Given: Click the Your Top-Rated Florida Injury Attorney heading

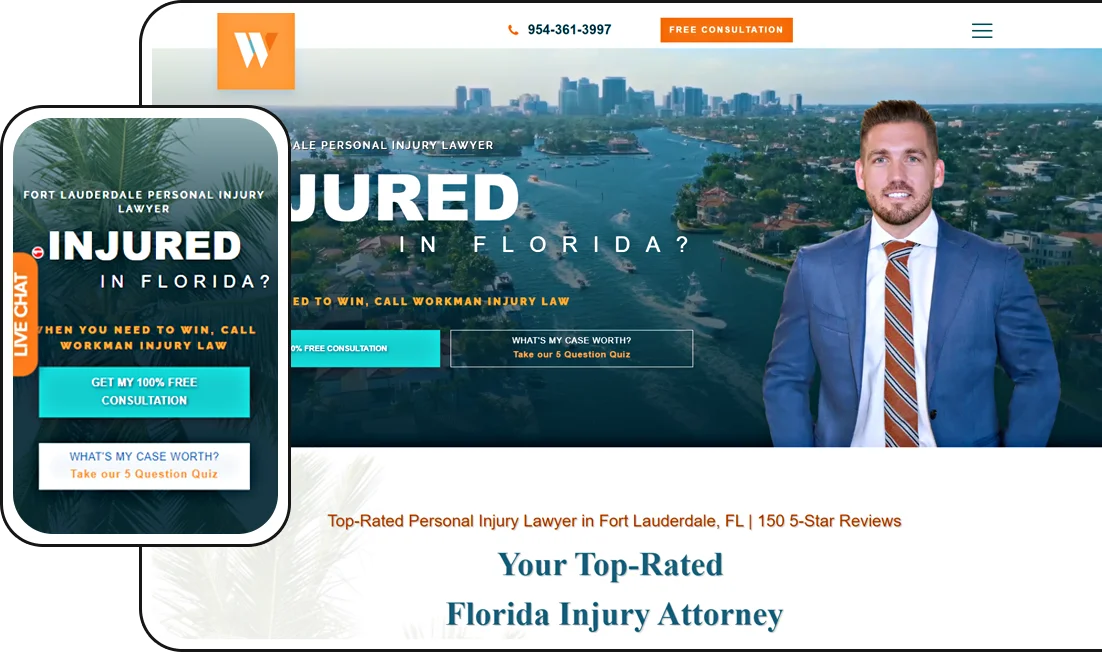Looking at the screenshot, I should [x=613, y=589].
